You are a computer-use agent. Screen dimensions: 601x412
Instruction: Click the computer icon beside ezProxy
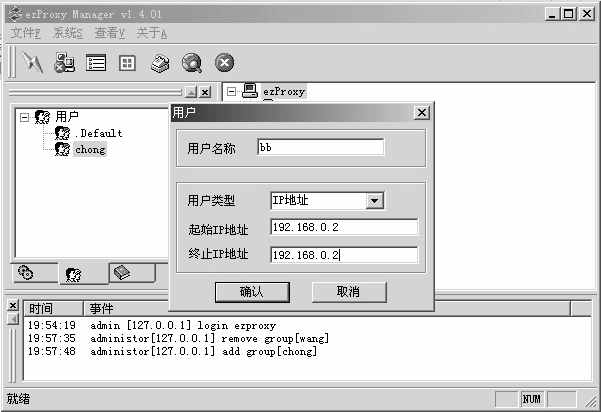click(250, 91)
